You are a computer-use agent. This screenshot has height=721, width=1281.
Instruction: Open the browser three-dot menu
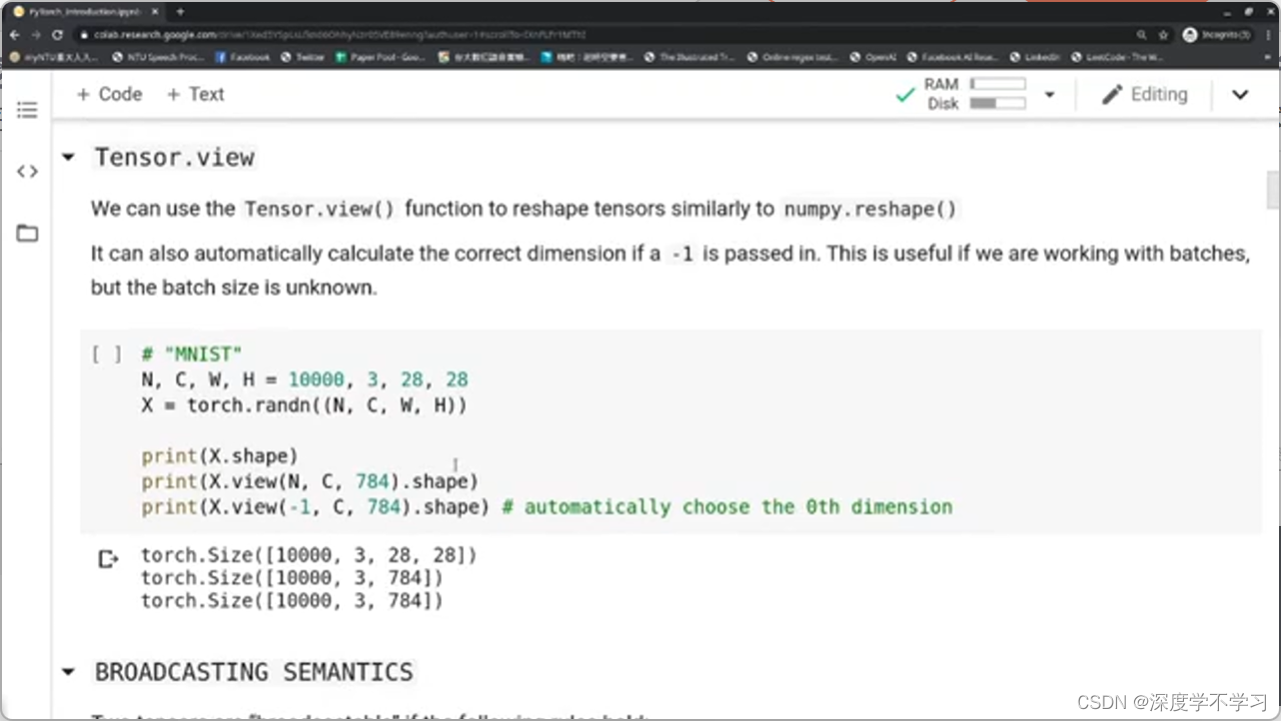[x=1267, y=34]
